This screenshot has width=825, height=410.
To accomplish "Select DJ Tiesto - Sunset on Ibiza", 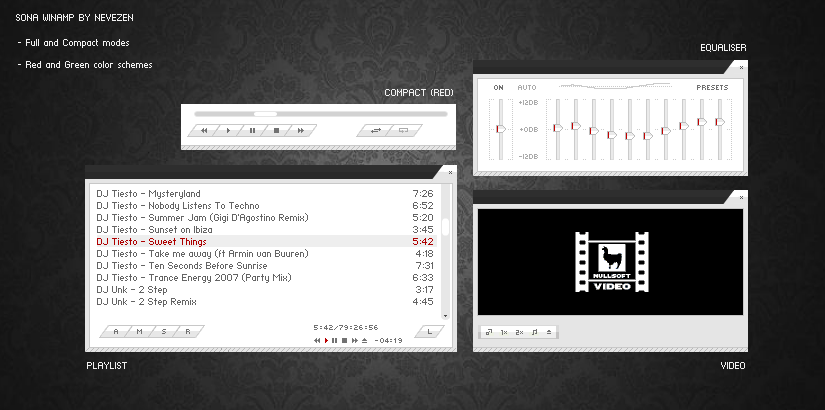I will [265, 230].
